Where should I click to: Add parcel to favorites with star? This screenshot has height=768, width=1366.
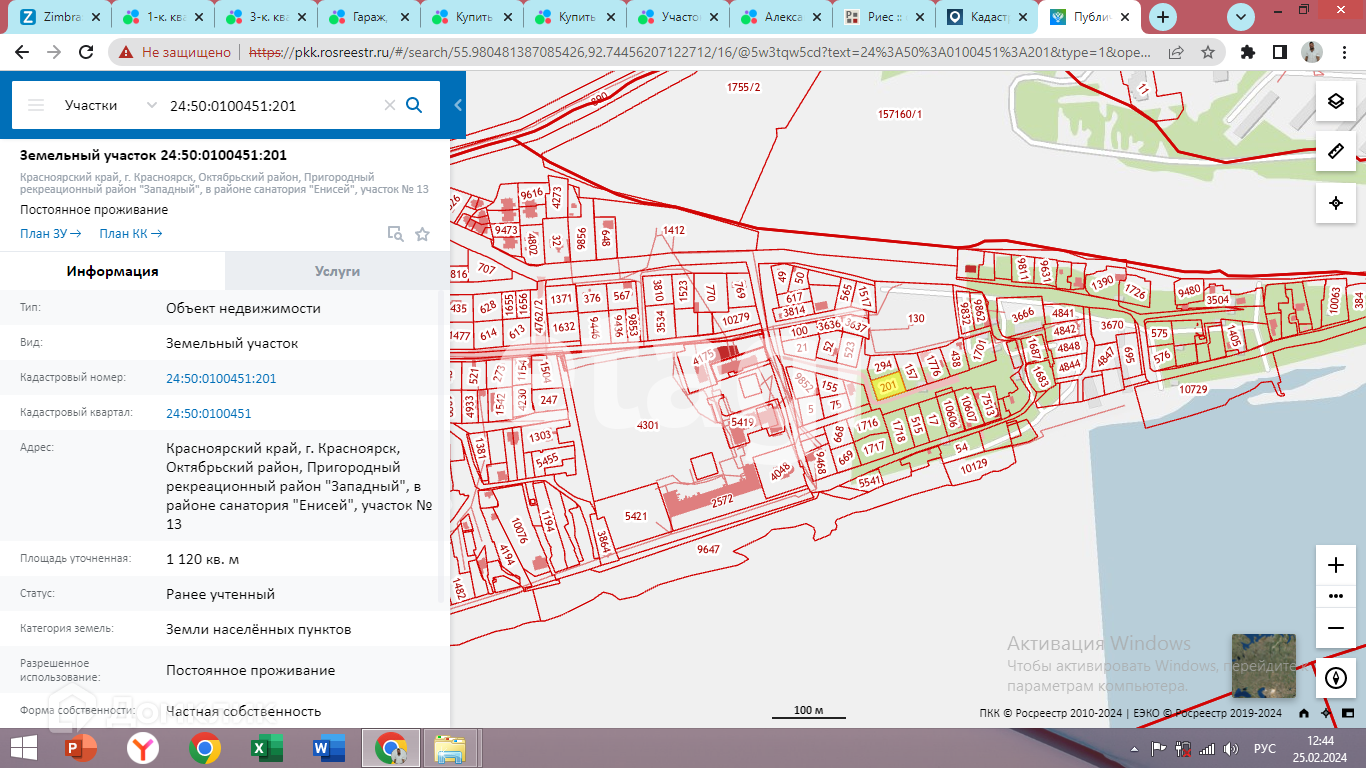[422, 234]
